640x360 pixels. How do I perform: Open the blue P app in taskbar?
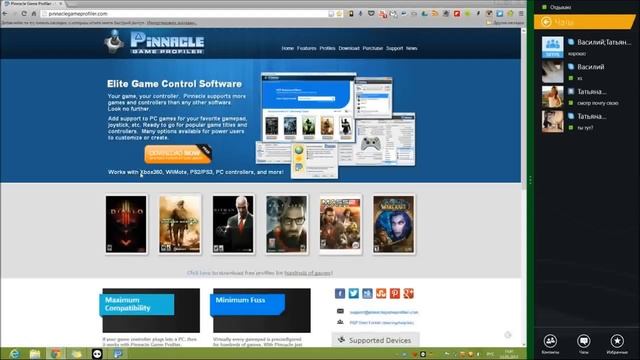coord(118,353)
